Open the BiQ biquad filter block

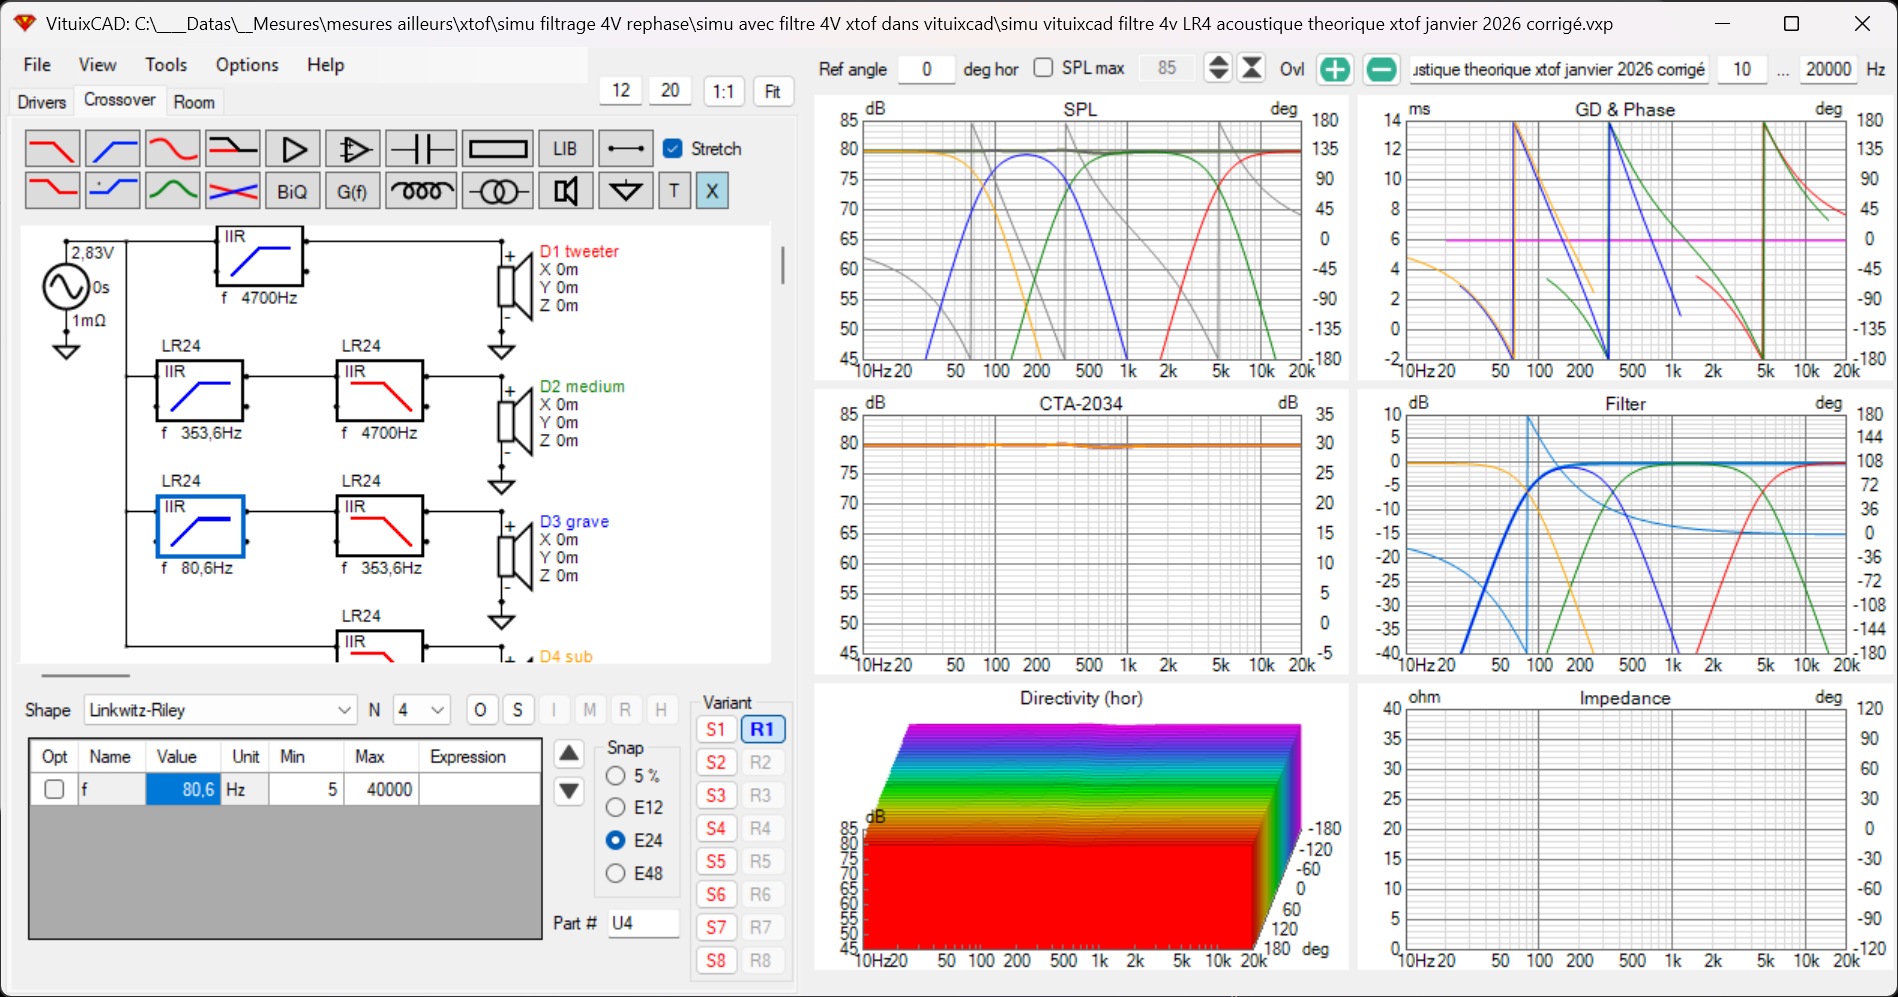coord(292,191)
